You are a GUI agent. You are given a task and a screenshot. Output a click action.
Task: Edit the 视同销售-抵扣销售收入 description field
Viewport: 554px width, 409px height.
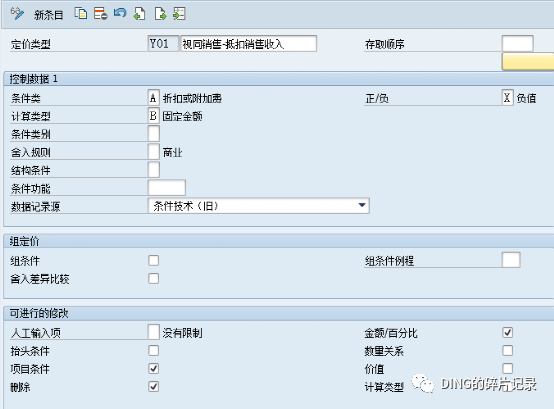(x=248, y=44)
